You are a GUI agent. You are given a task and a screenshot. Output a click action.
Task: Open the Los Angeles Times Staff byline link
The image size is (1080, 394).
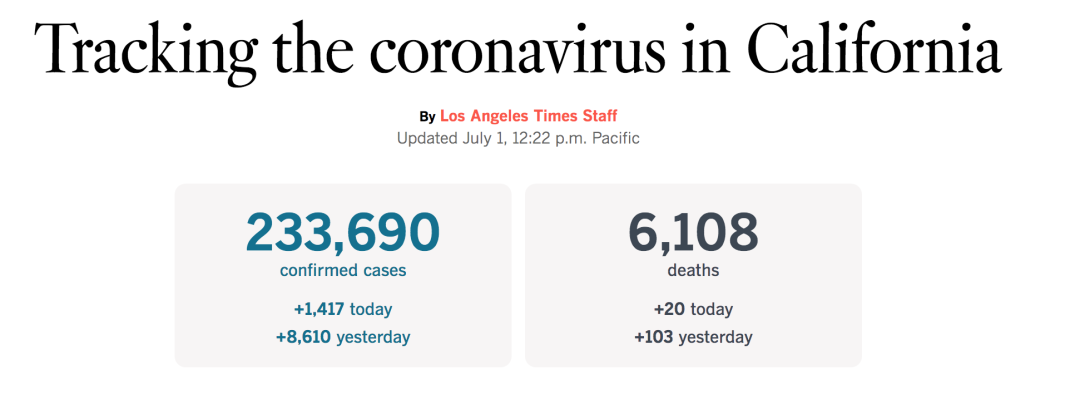[528, 116]
